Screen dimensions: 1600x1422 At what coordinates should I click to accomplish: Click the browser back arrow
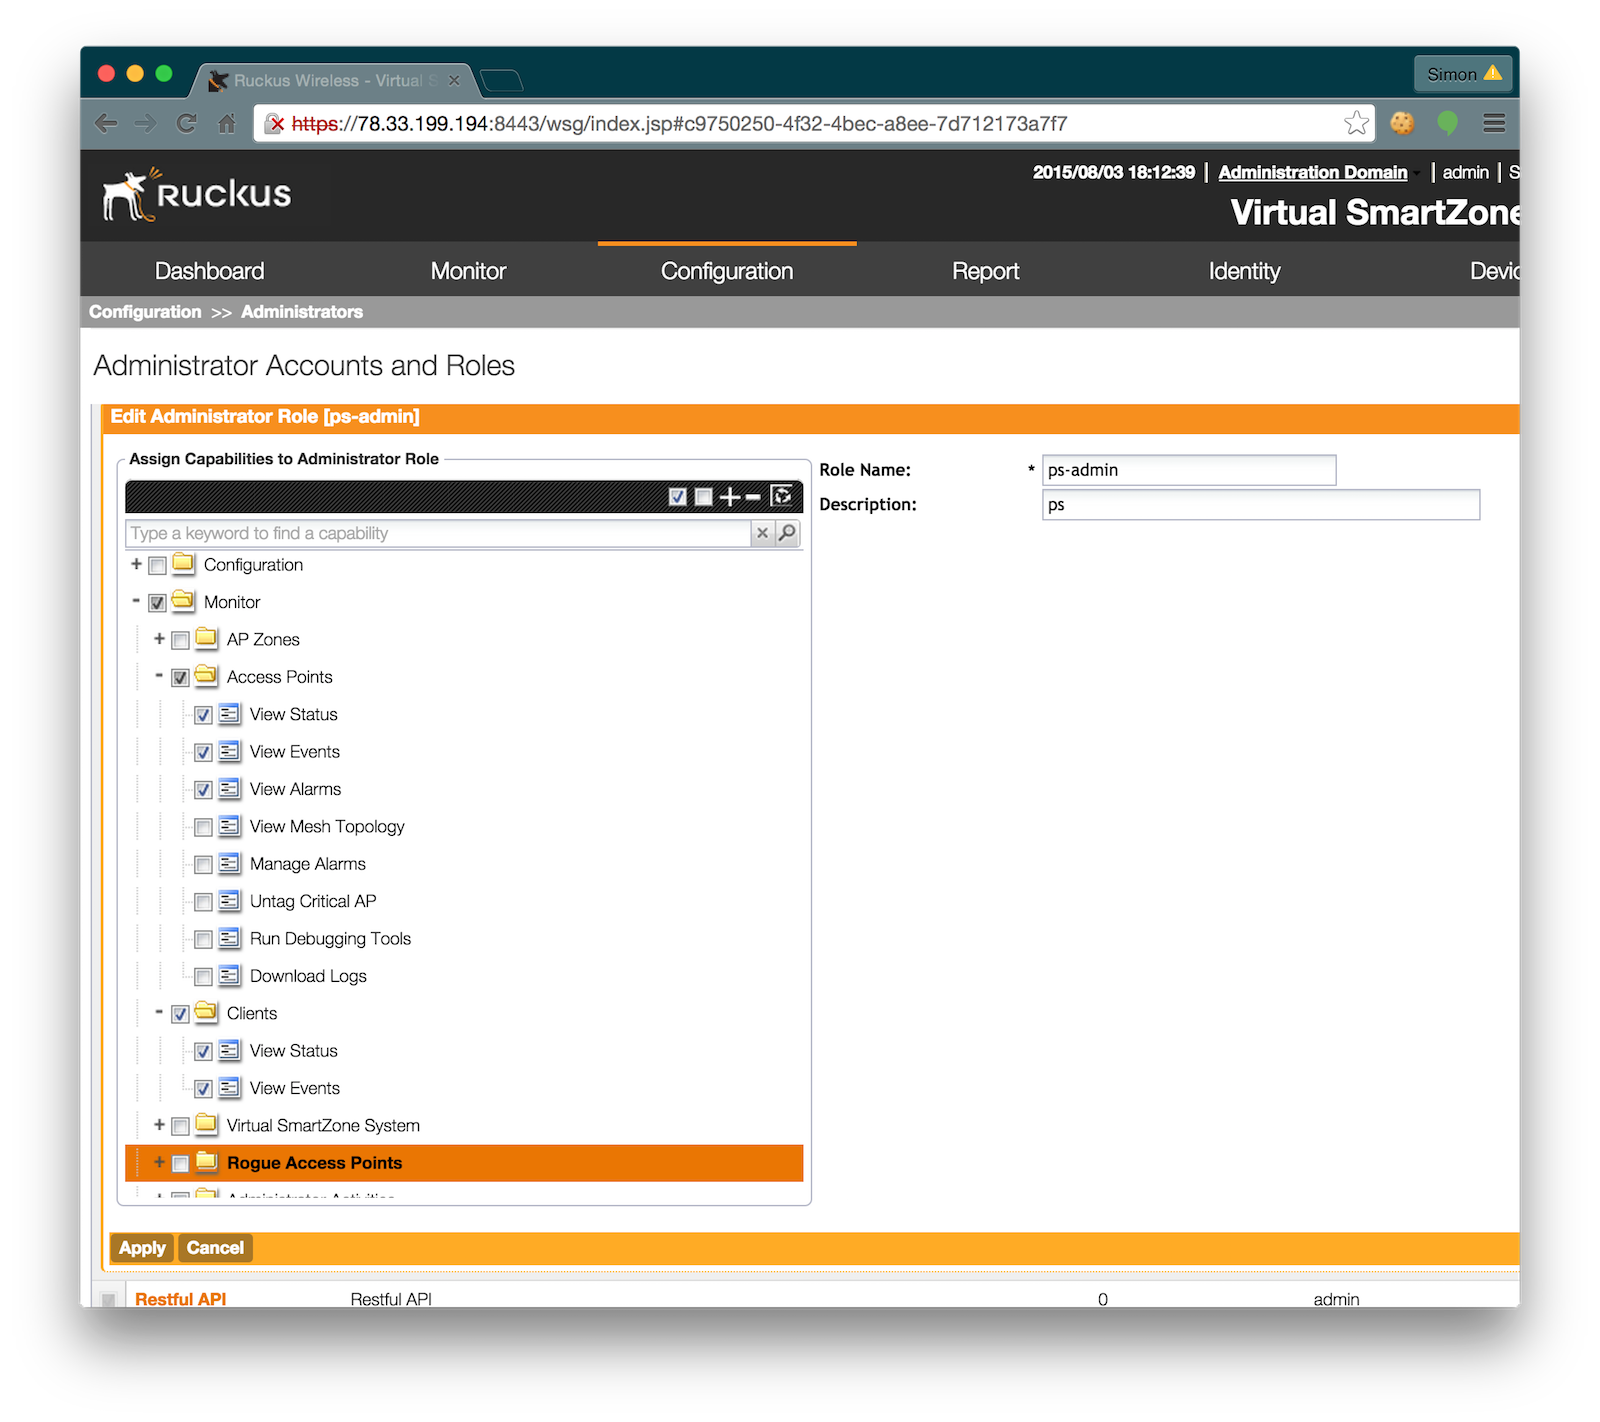click(106, 124)
